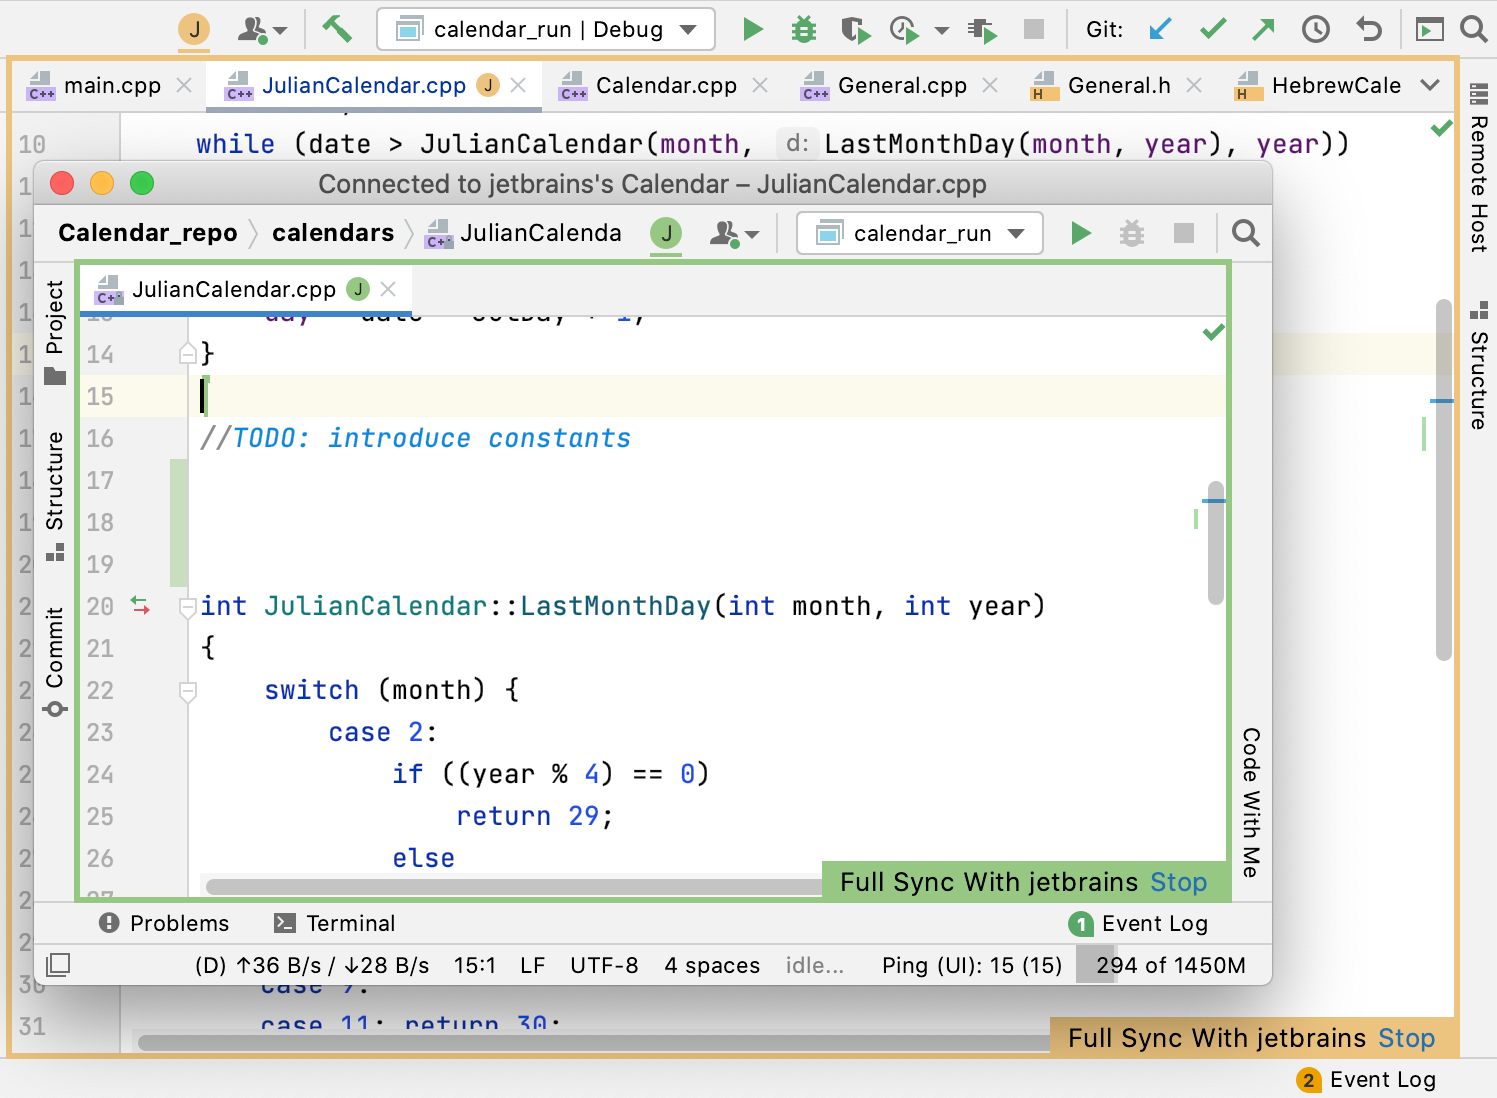Click the Build hammer icon
The height and width of the screenshot is (1098, 1497).
pos(336,29)
